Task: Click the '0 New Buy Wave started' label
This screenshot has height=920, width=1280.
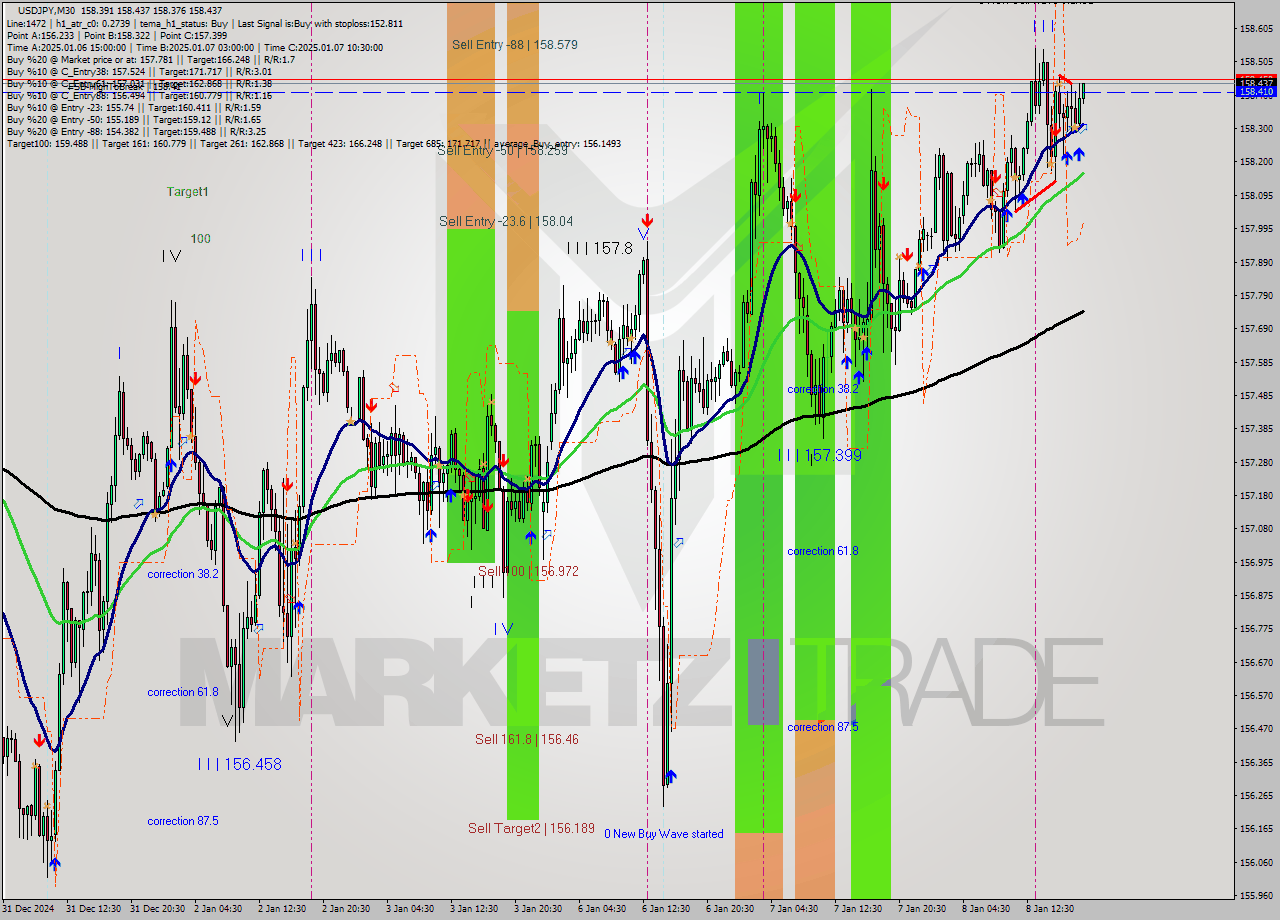Action: (x=664, y=834)
